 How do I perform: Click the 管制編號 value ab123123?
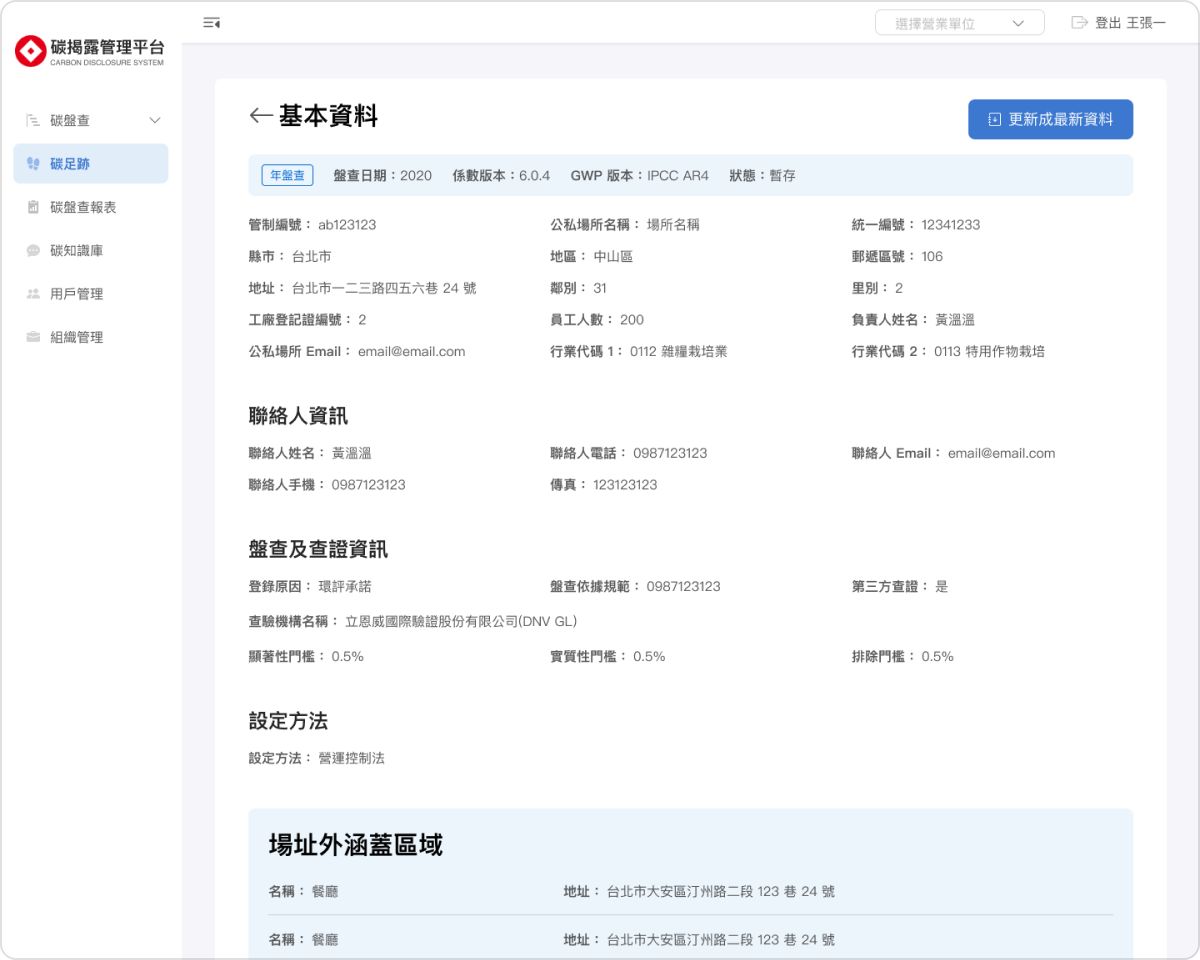tap(347, 225)
